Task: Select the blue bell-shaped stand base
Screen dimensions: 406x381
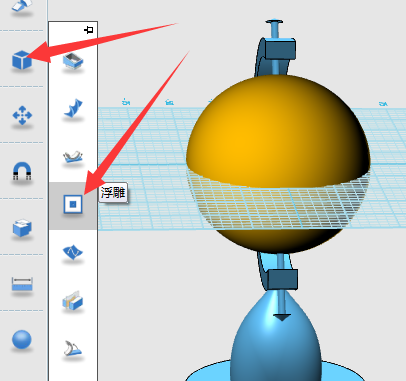Action: tap(276, 337)
